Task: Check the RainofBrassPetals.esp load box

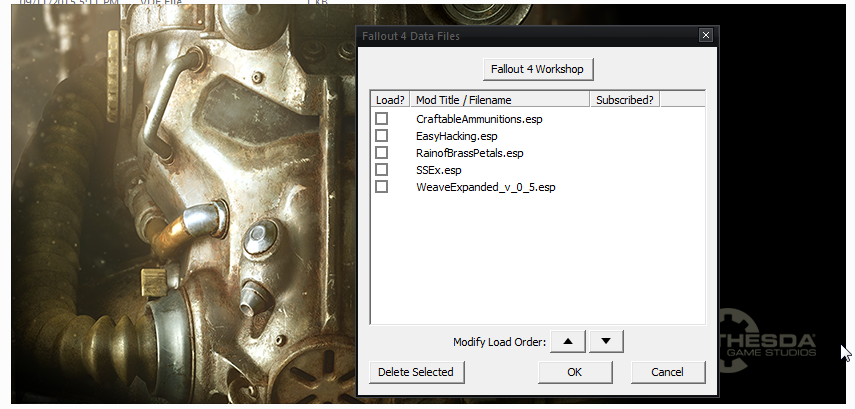Action: pos(382,152)
